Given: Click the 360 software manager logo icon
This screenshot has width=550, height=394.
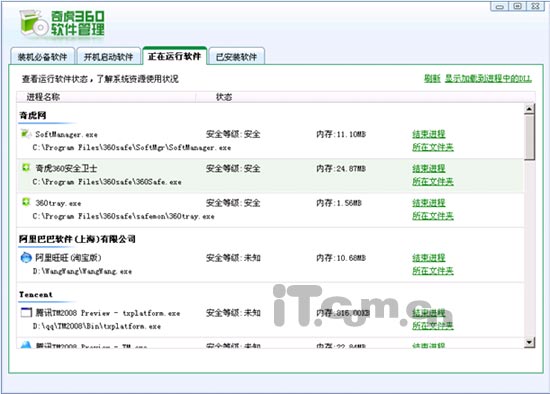Looking at the screenshot, I should (x=33, y=24).
